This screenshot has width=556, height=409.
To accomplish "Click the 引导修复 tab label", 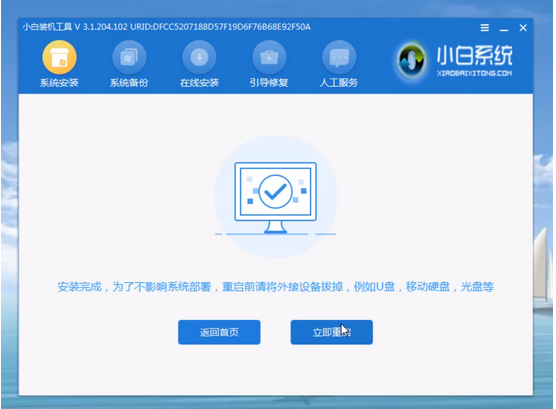I will (269, 83).
